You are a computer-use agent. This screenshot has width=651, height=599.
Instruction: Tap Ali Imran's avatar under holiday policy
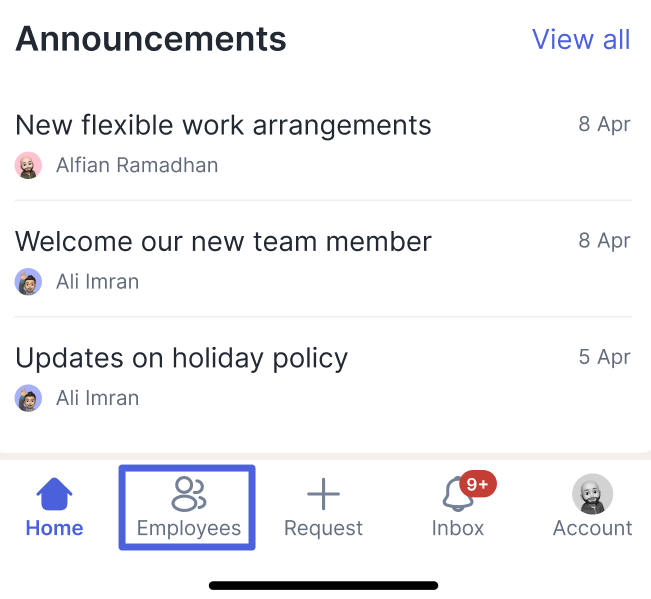click(x=28, y=398)
